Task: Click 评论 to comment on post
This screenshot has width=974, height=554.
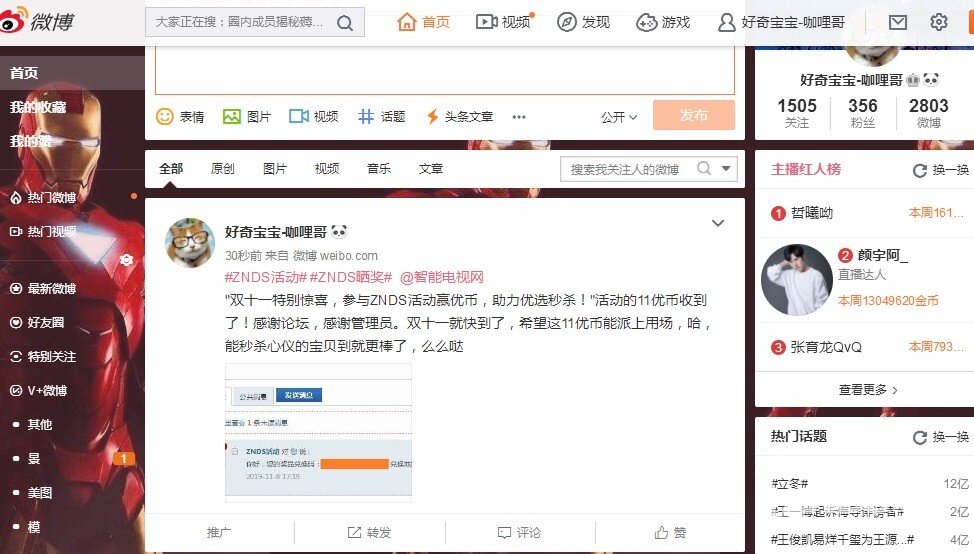Action: [x=519, y=532]
